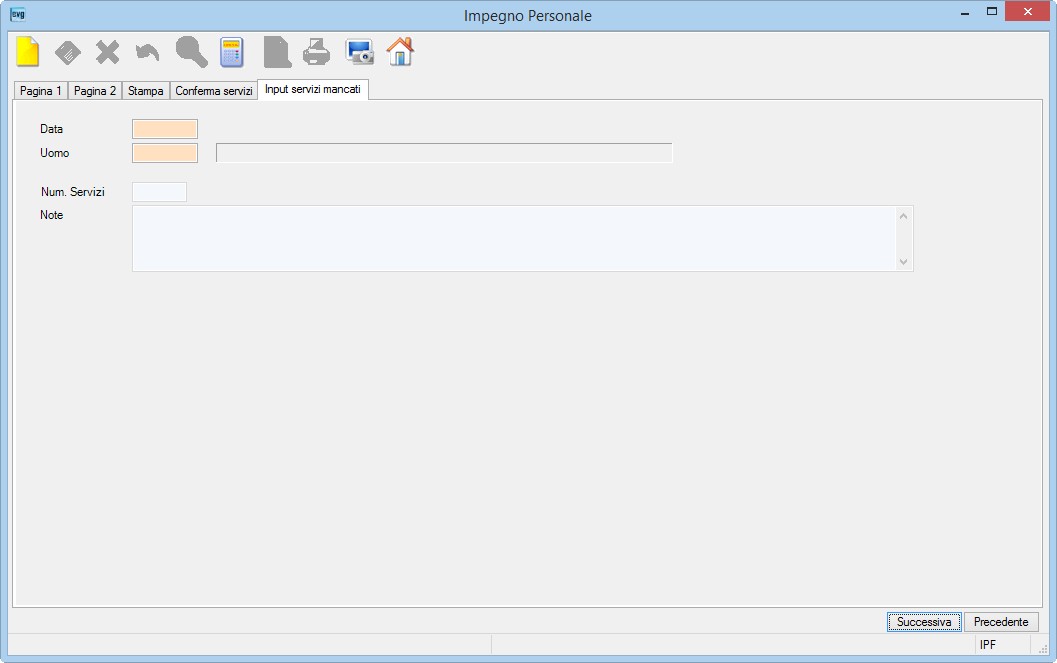Image resolution: width=1057 pixels, height=663 pixels.
Task: Open the Pagina 2 tab
Action: pos(95,90)
